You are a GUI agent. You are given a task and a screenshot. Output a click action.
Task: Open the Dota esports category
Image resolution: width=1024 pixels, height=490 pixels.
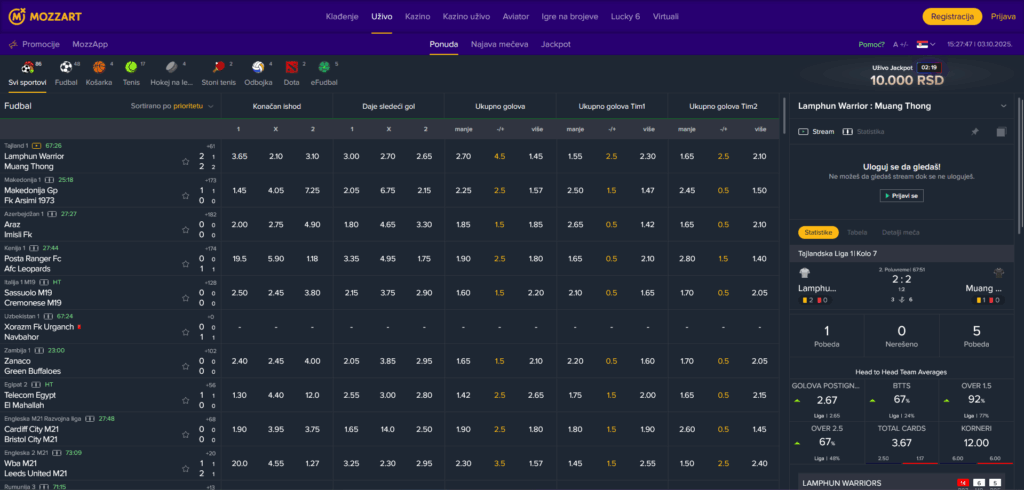pyautogui.click(x=291, y=69)
